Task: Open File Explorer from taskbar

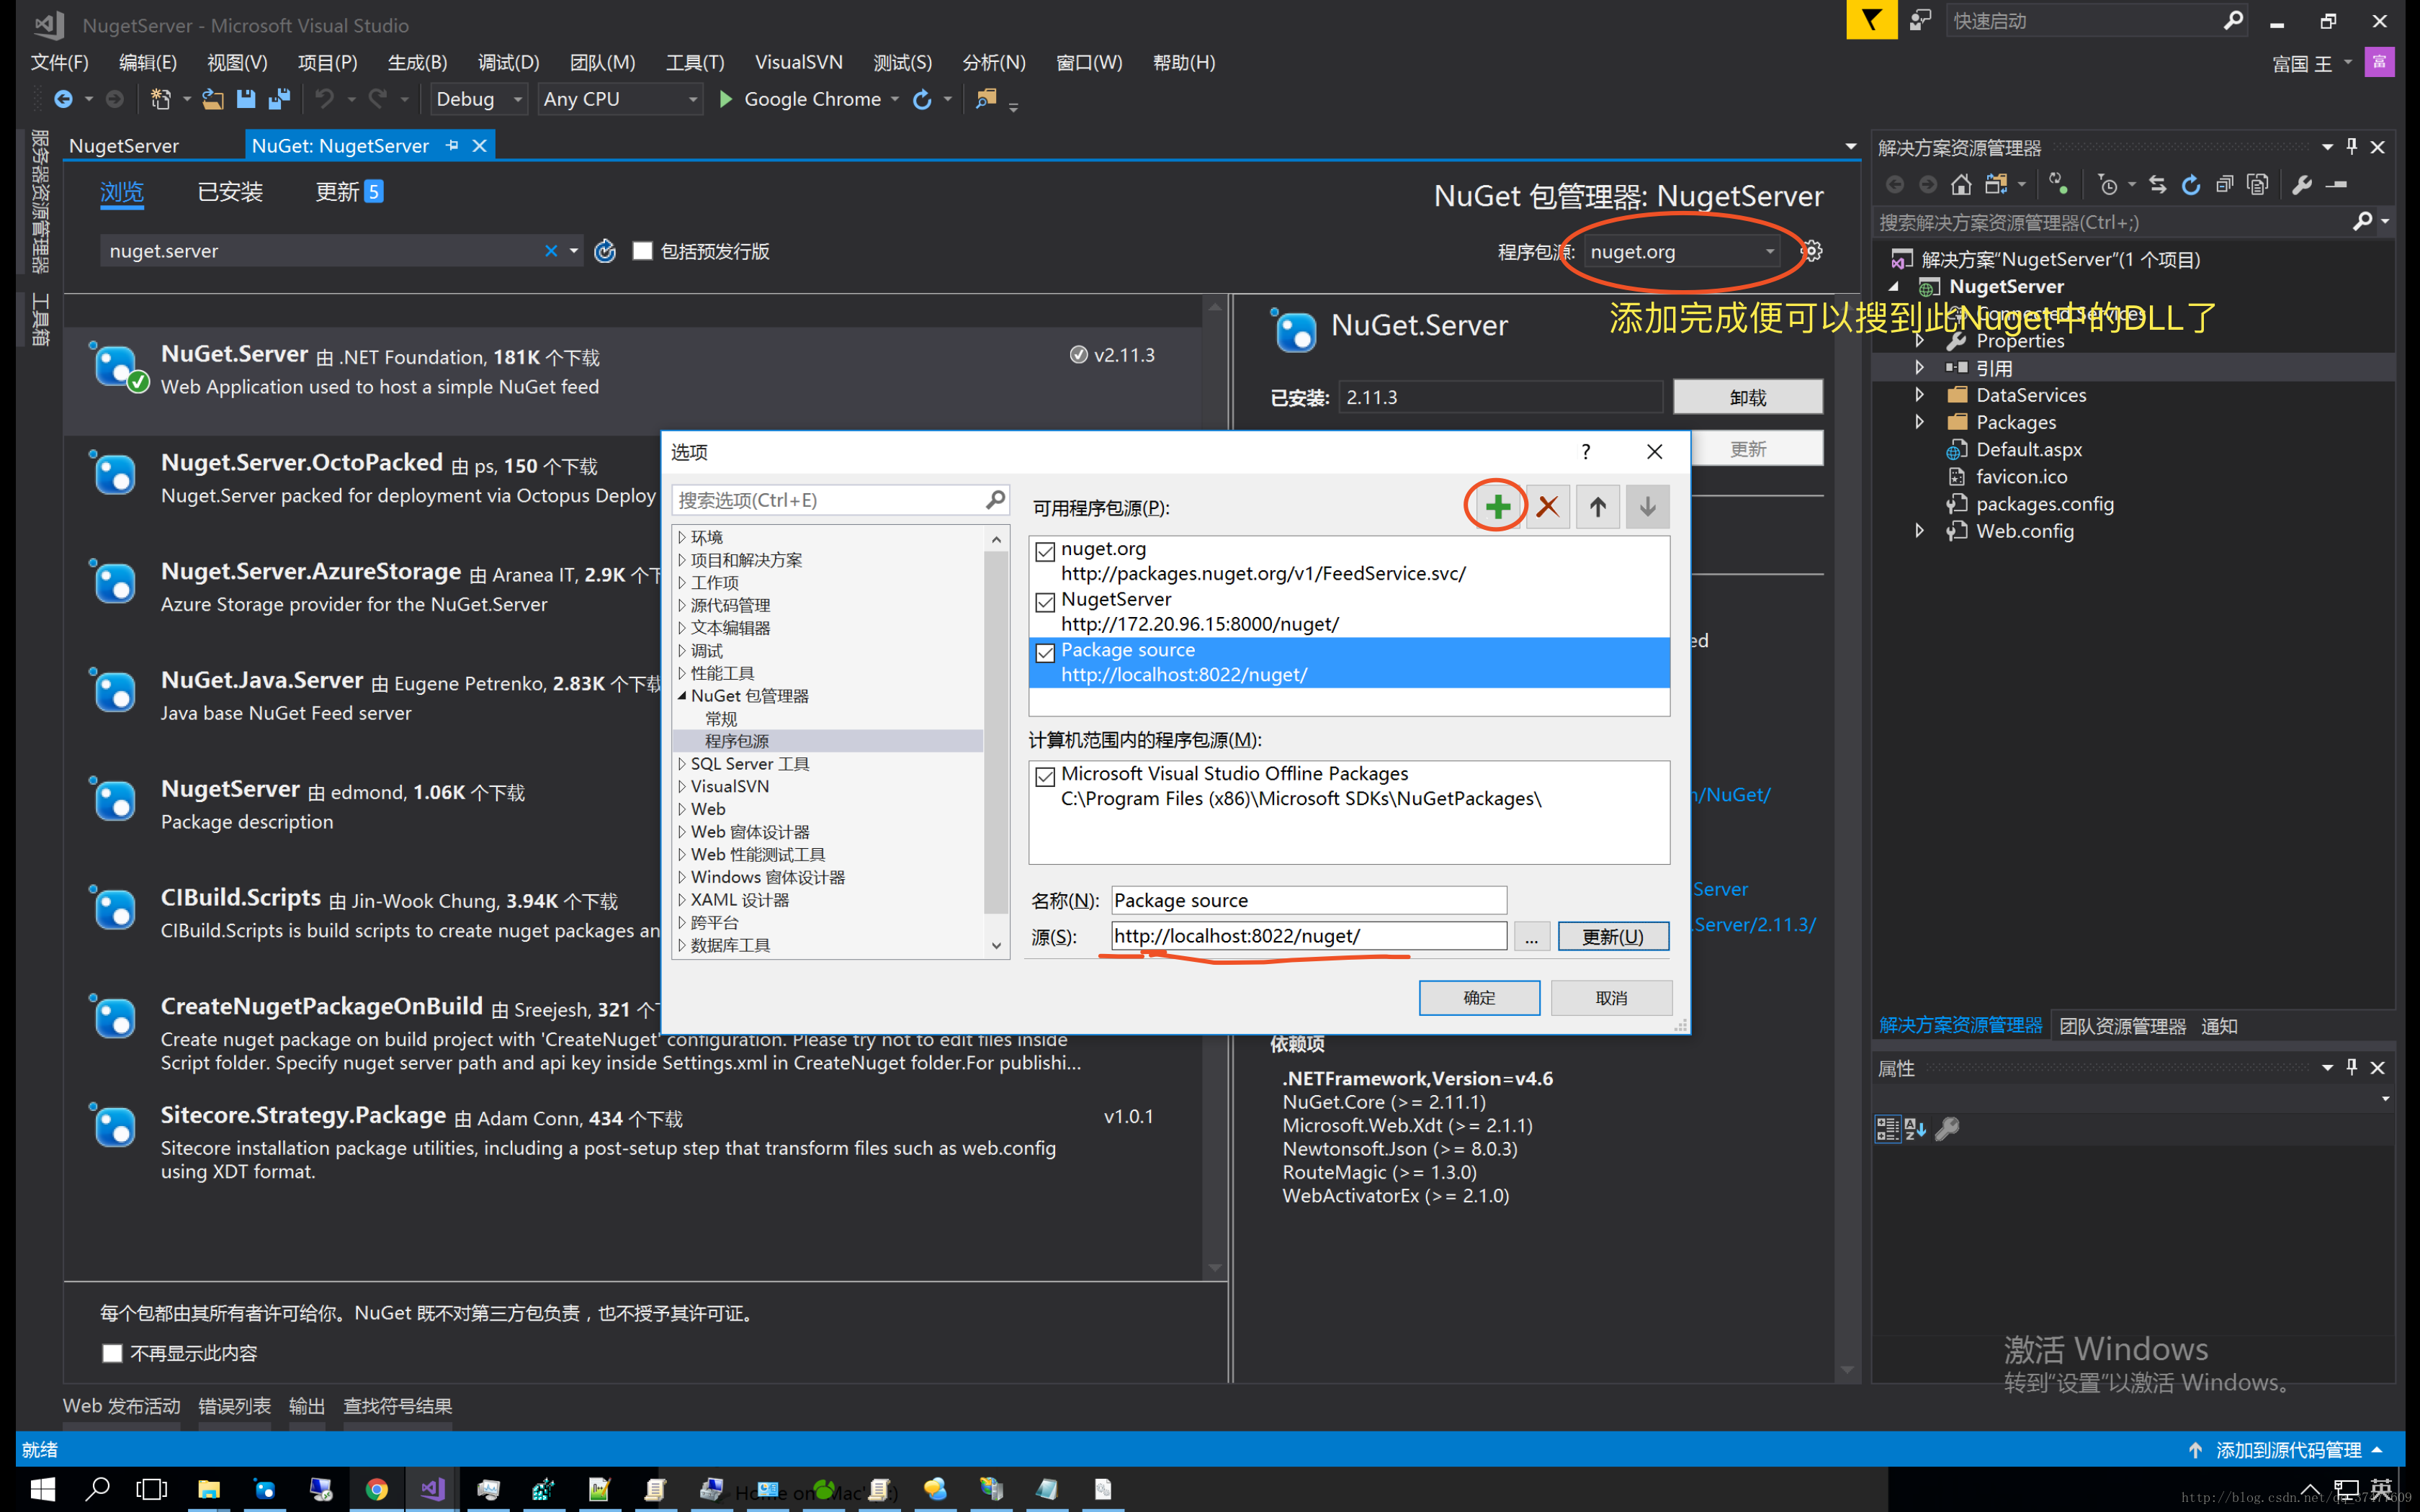Action: point(208,1489)
